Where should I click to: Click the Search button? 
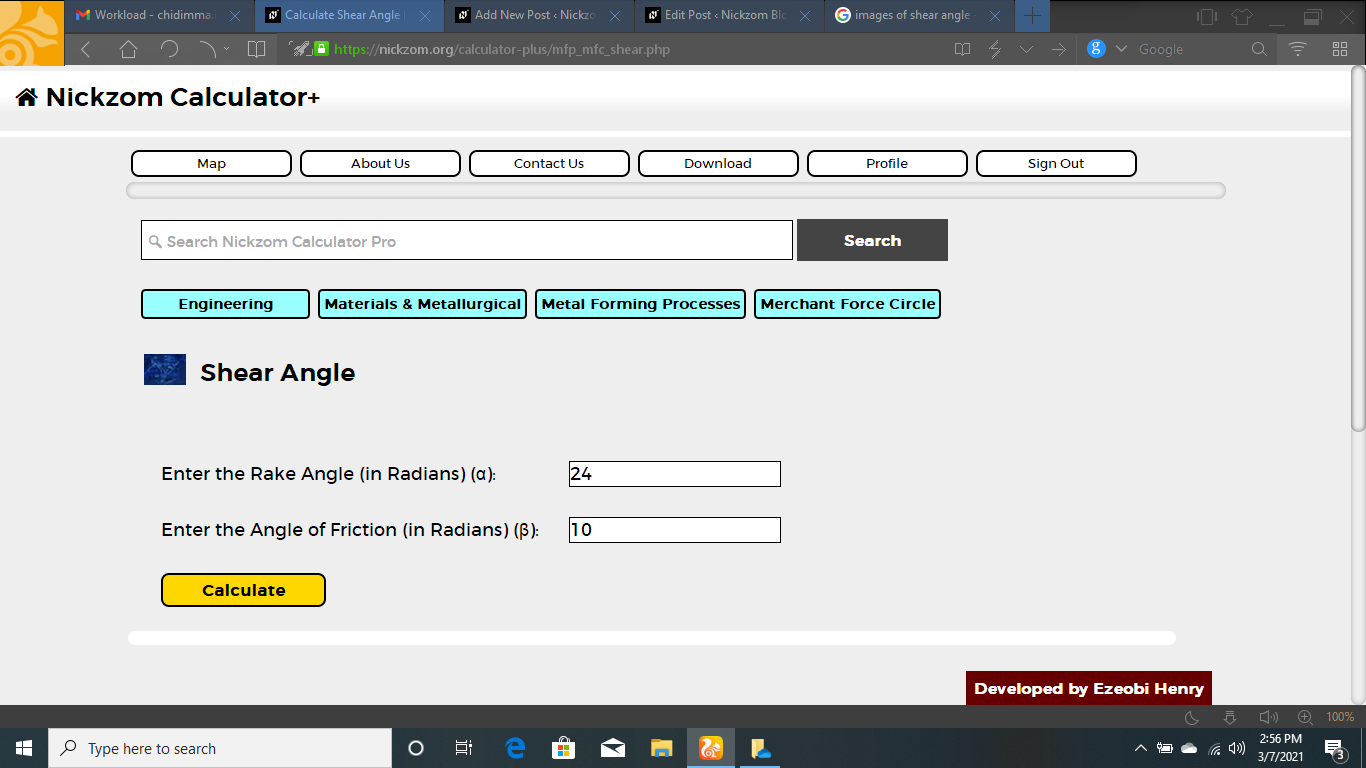[x=872, y=240]
